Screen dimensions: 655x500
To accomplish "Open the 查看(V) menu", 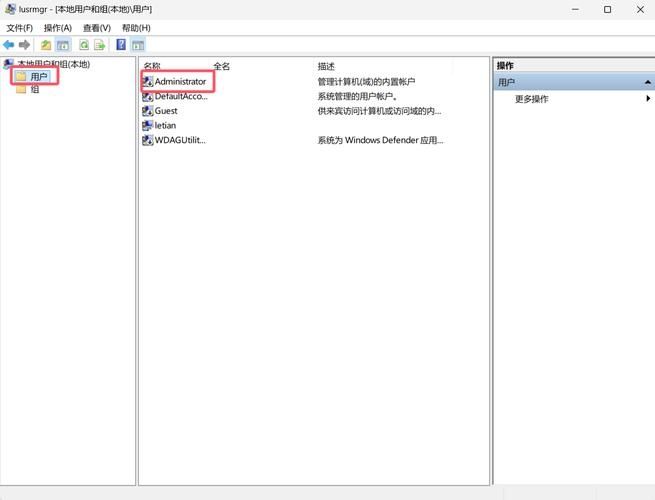I will pos(97,28).
